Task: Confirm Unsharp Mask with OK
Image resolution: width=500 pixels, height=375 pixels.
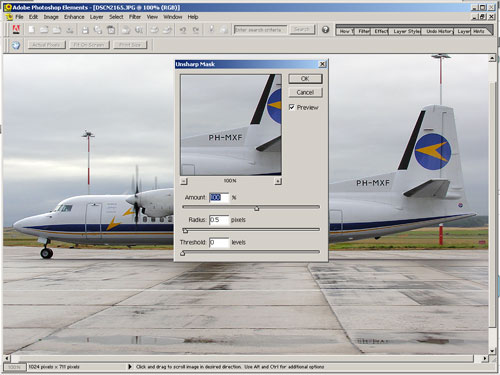Action: coord(305,79)
